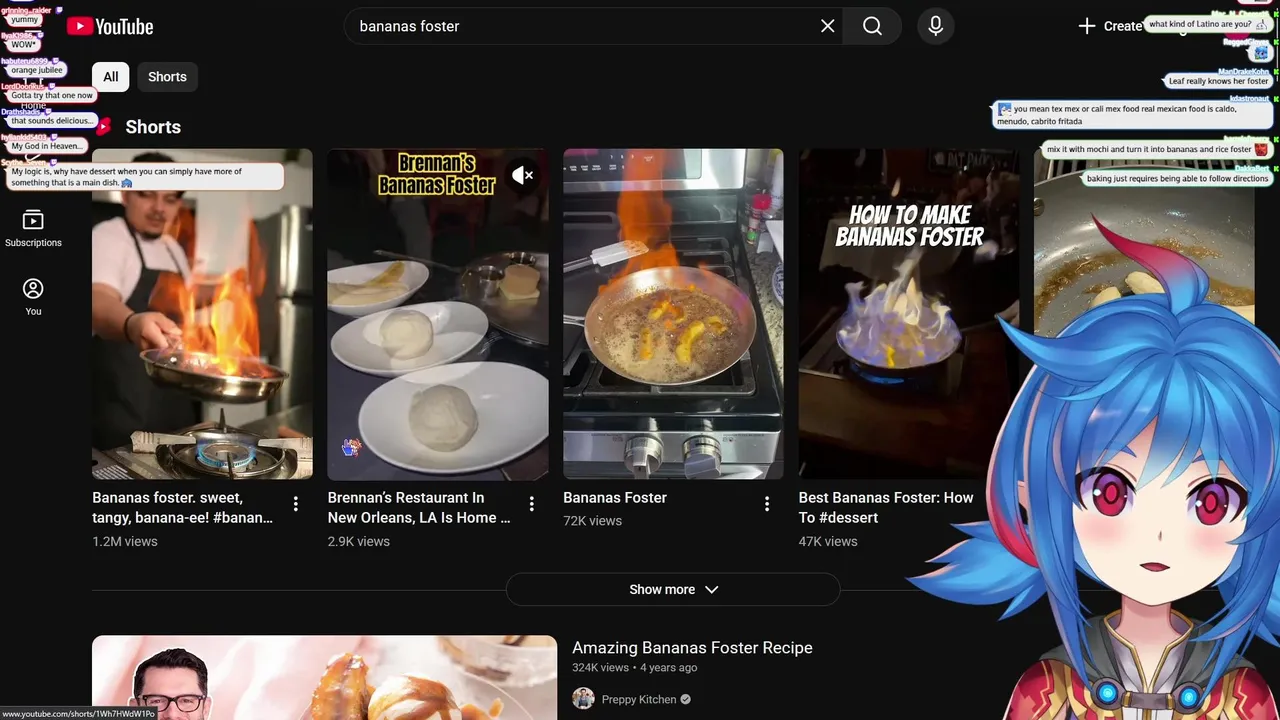Open Subscriptions in the sidebar
Image resolution: width=1280 pixels, height=720 pixels.
(x=33, y=229)
